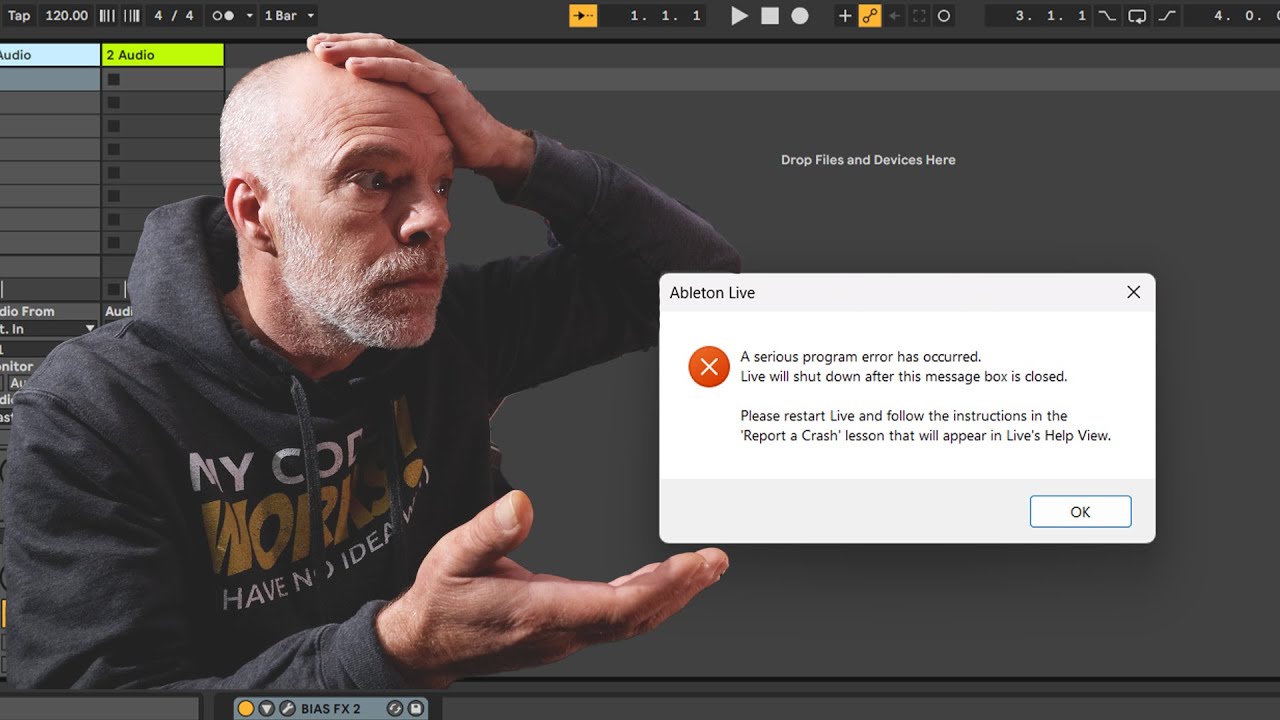Click 'A serious program error has occurred.' text
The image size is (1280, 720).
pos(861,357)
